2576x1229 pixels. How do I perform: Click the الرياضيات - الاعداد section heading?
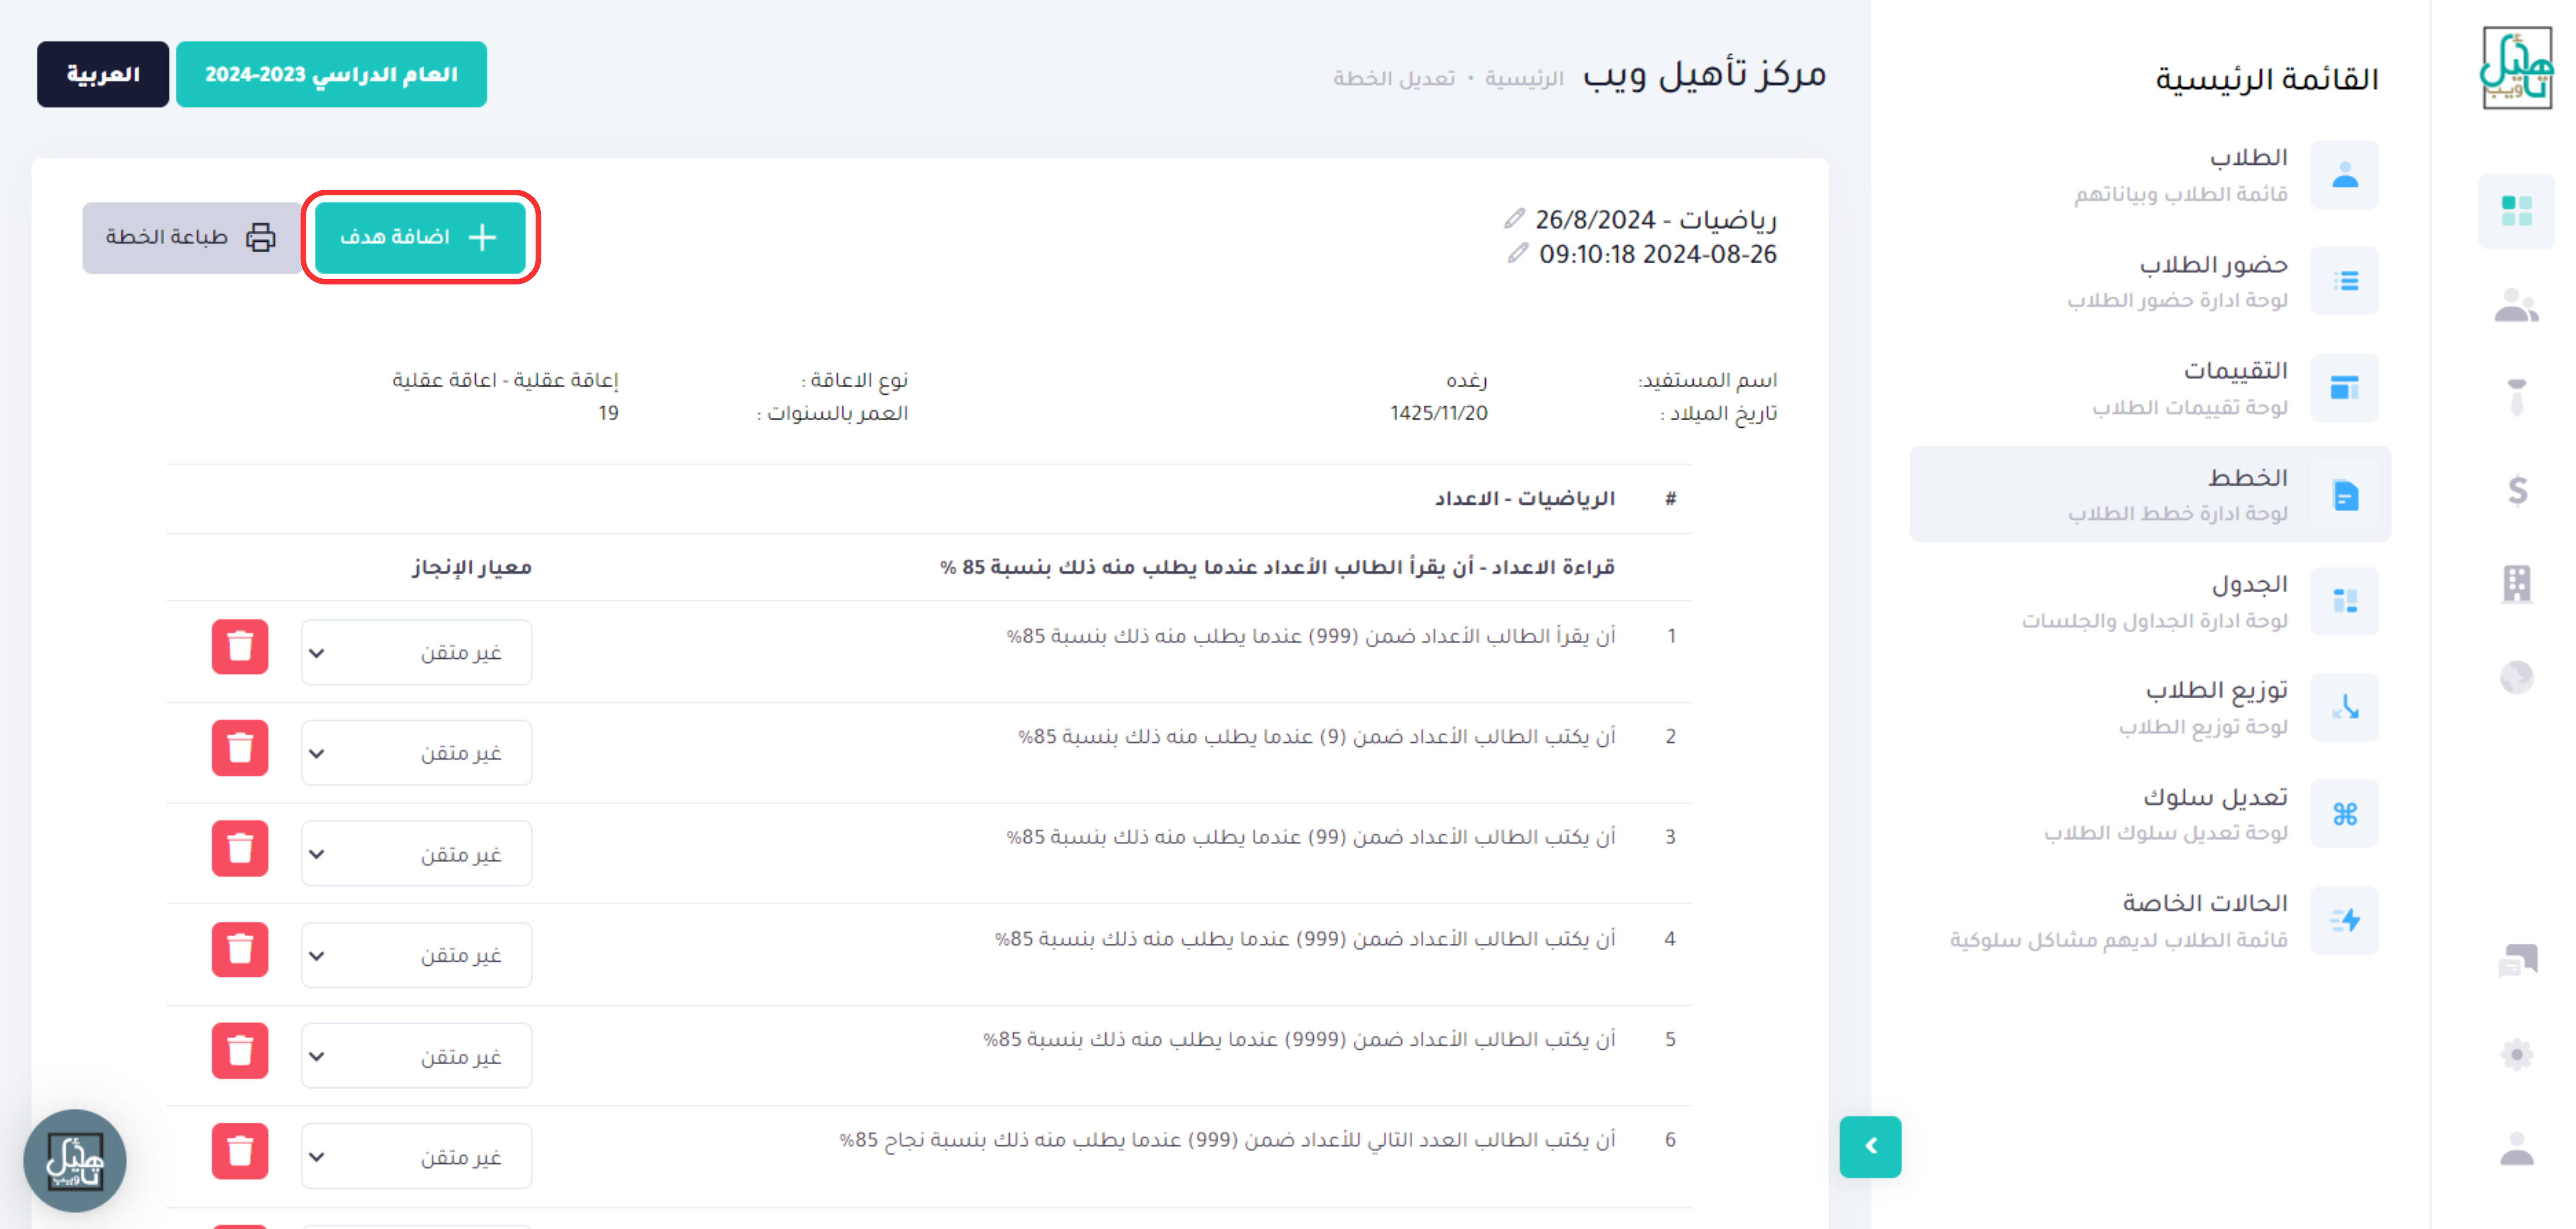pyautogui.click(x=1524, y=498)
